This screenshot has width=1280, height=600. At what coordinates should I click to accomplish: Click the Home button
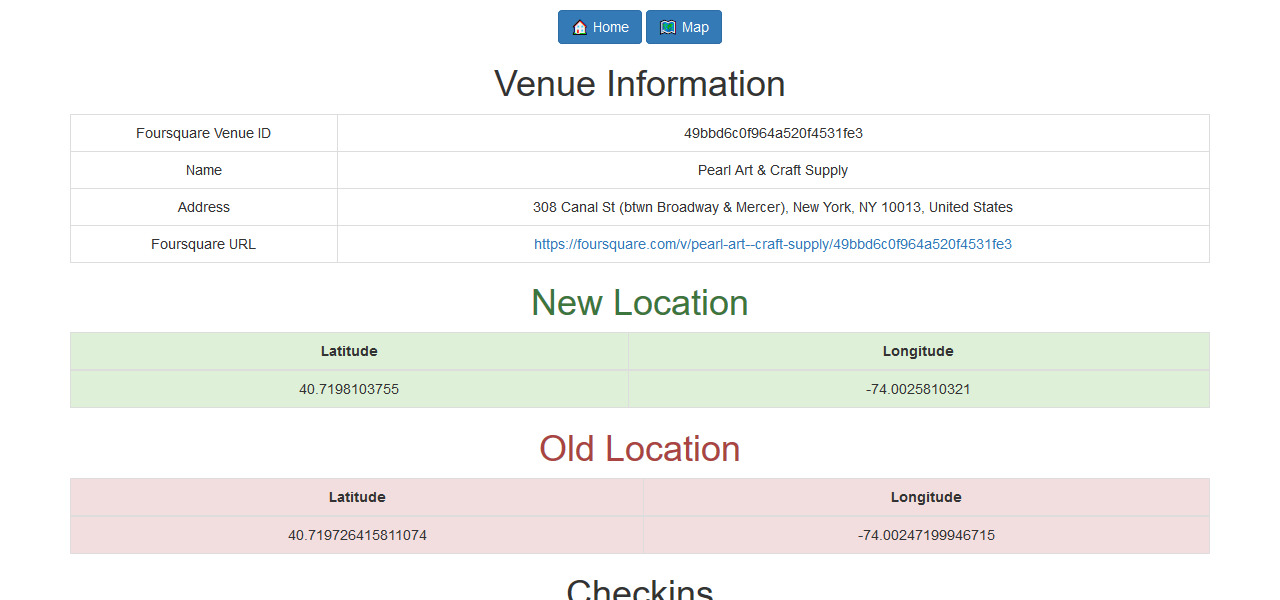(x=600, y=27)
